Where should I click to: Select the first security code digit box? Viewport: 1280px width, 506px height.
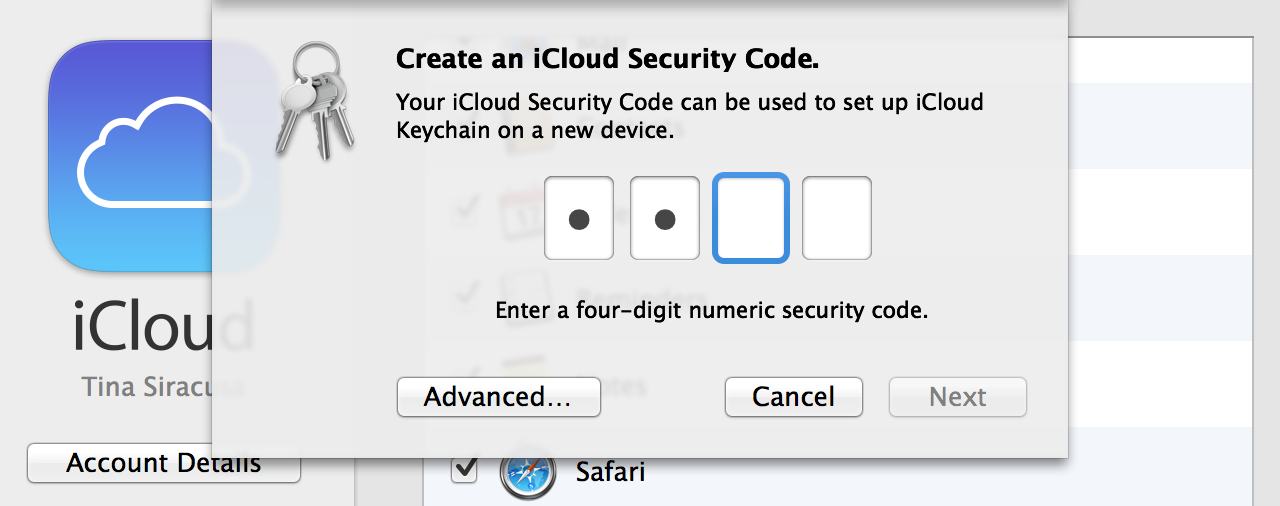[579, 218]
